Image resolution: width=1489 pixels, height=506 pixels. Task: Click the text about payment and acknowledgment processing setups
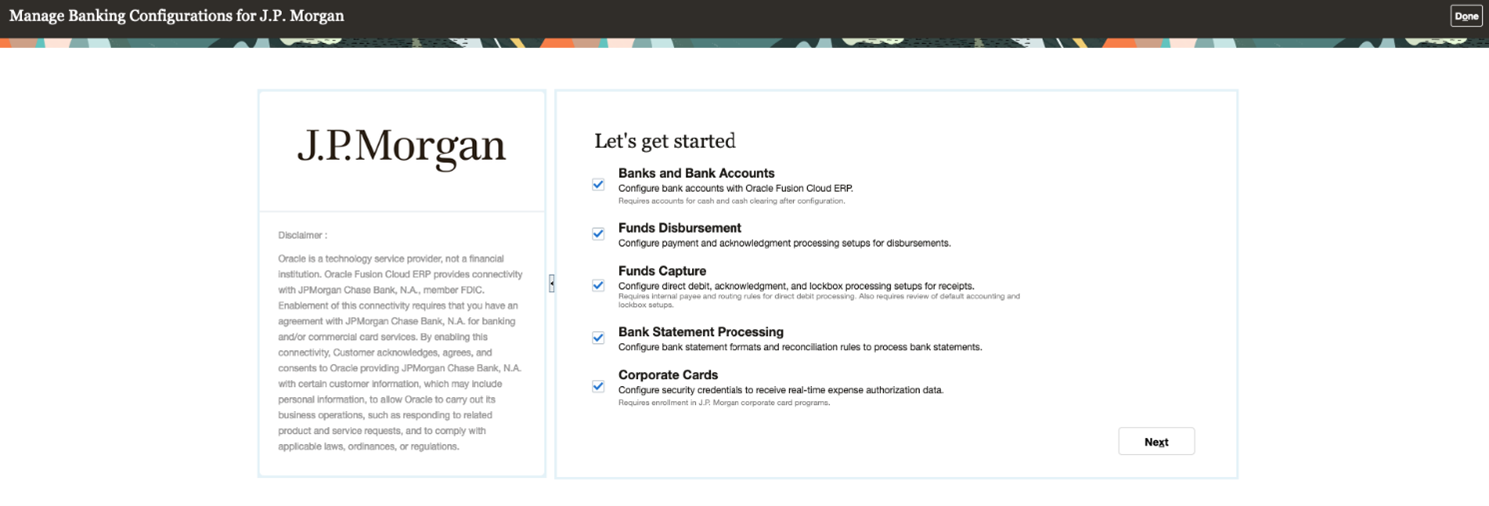pyautogui.click(x=784, y=243)
